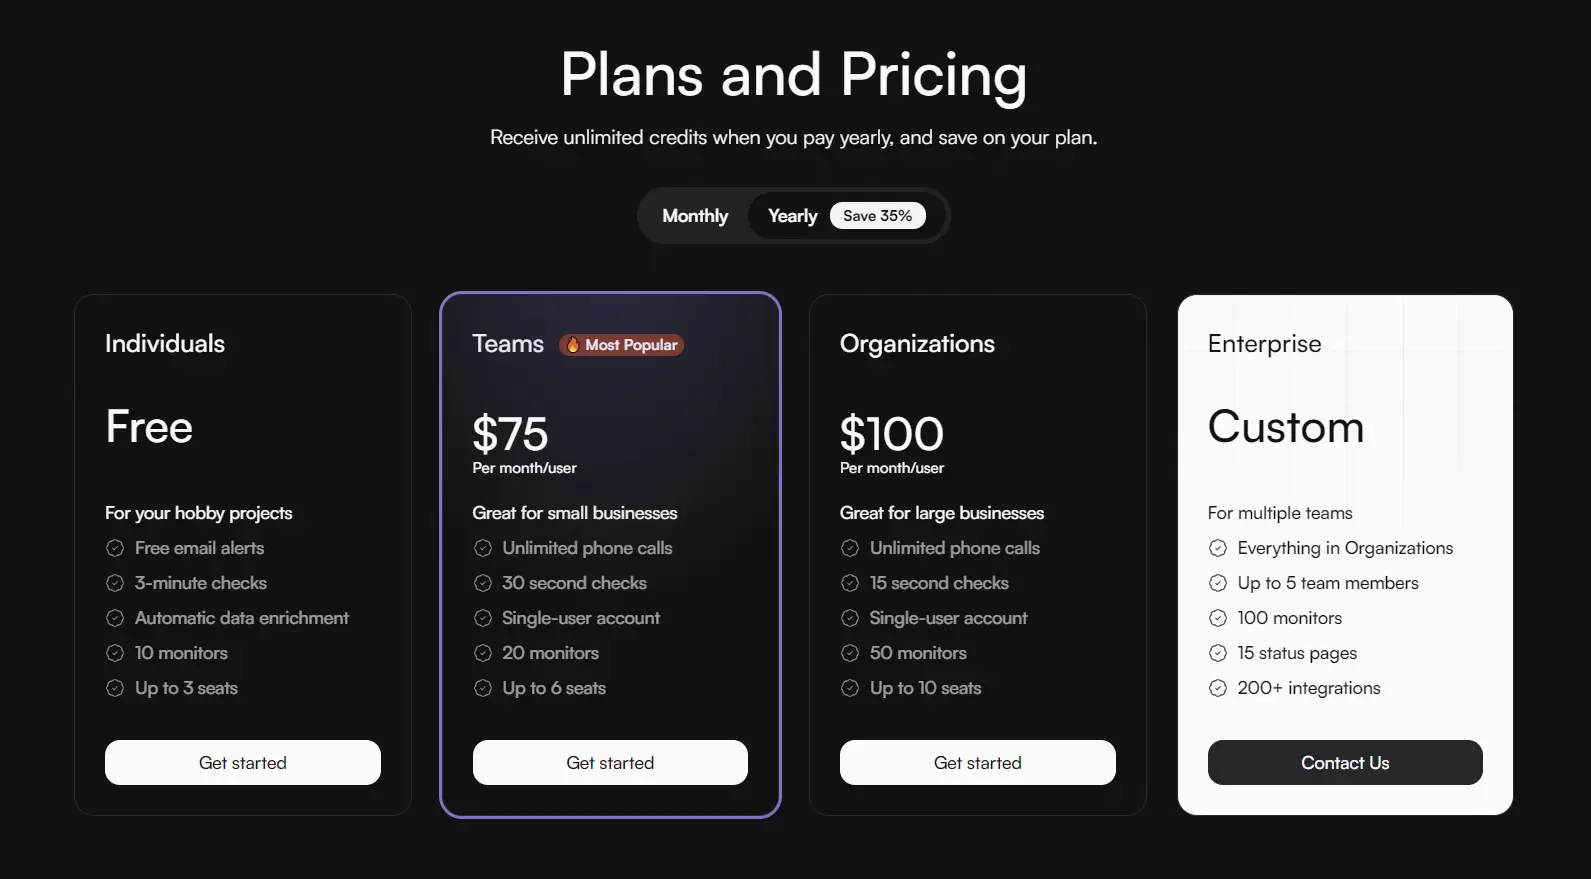Screen dimensions: 1591x879
Task: Click Get started under the Free plan
Action: [242, 762]
